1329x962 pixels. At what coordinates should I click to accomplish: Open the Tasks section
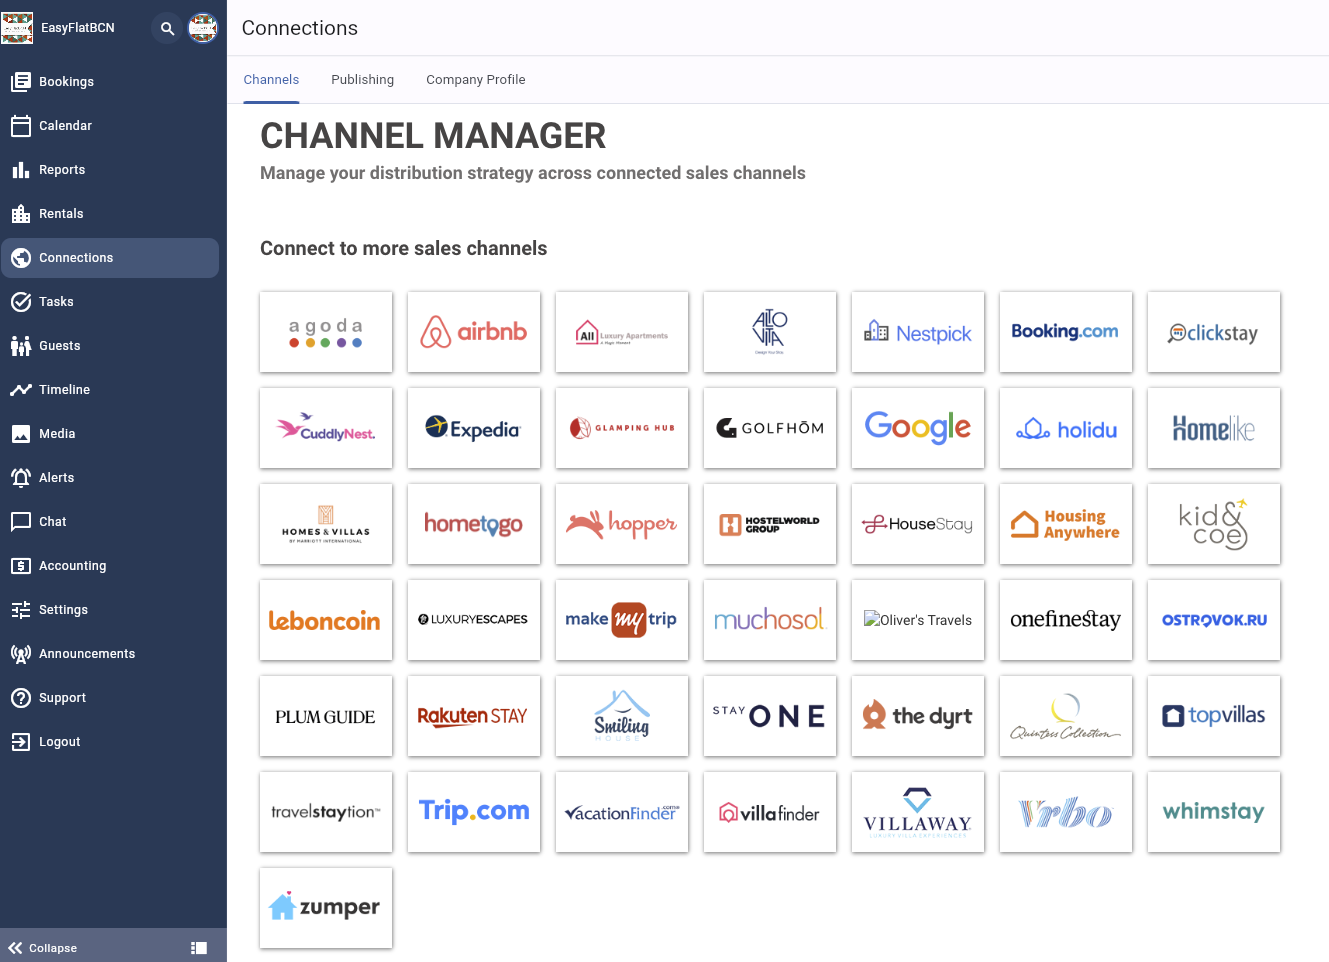(x=110, y=302)
